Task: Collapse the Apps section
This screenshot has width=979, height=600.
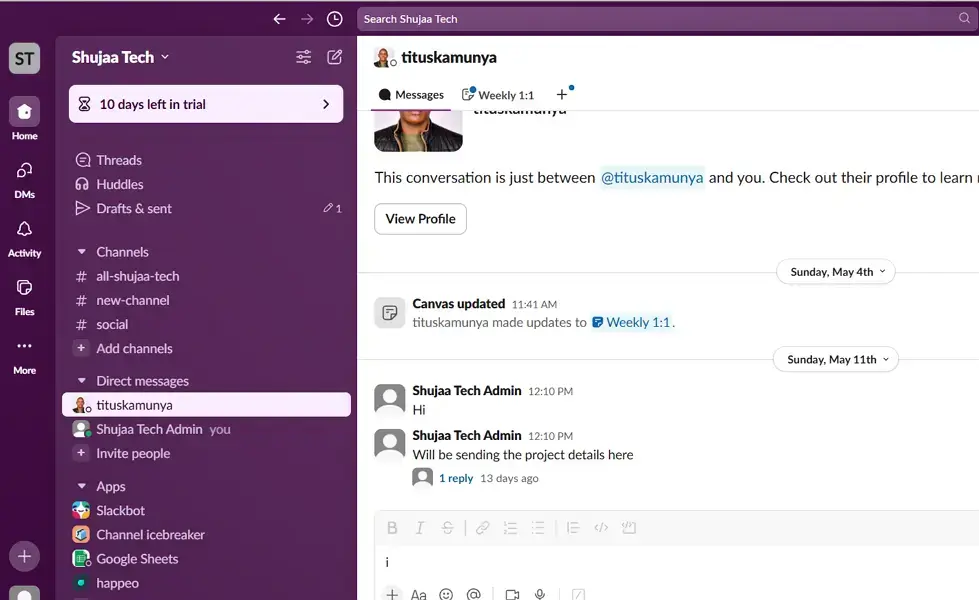Action: pos(81,486)
